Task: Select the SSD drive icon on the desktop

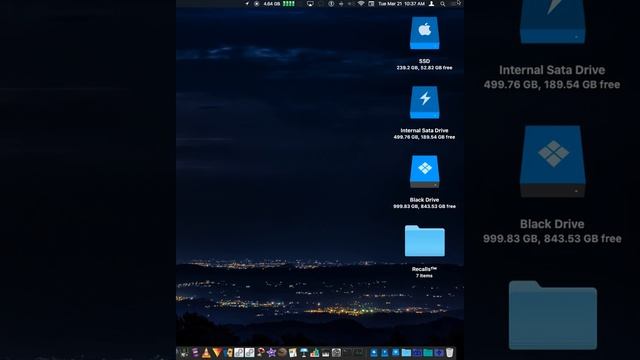Action: pyautogui.click(x=424, y=33)
